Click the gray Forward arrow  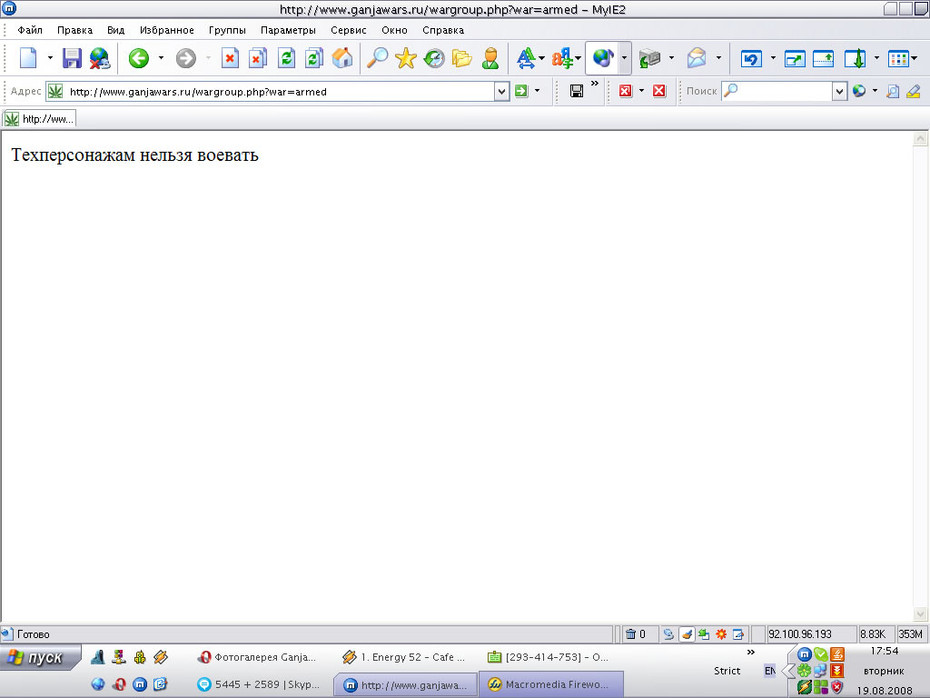186,58
